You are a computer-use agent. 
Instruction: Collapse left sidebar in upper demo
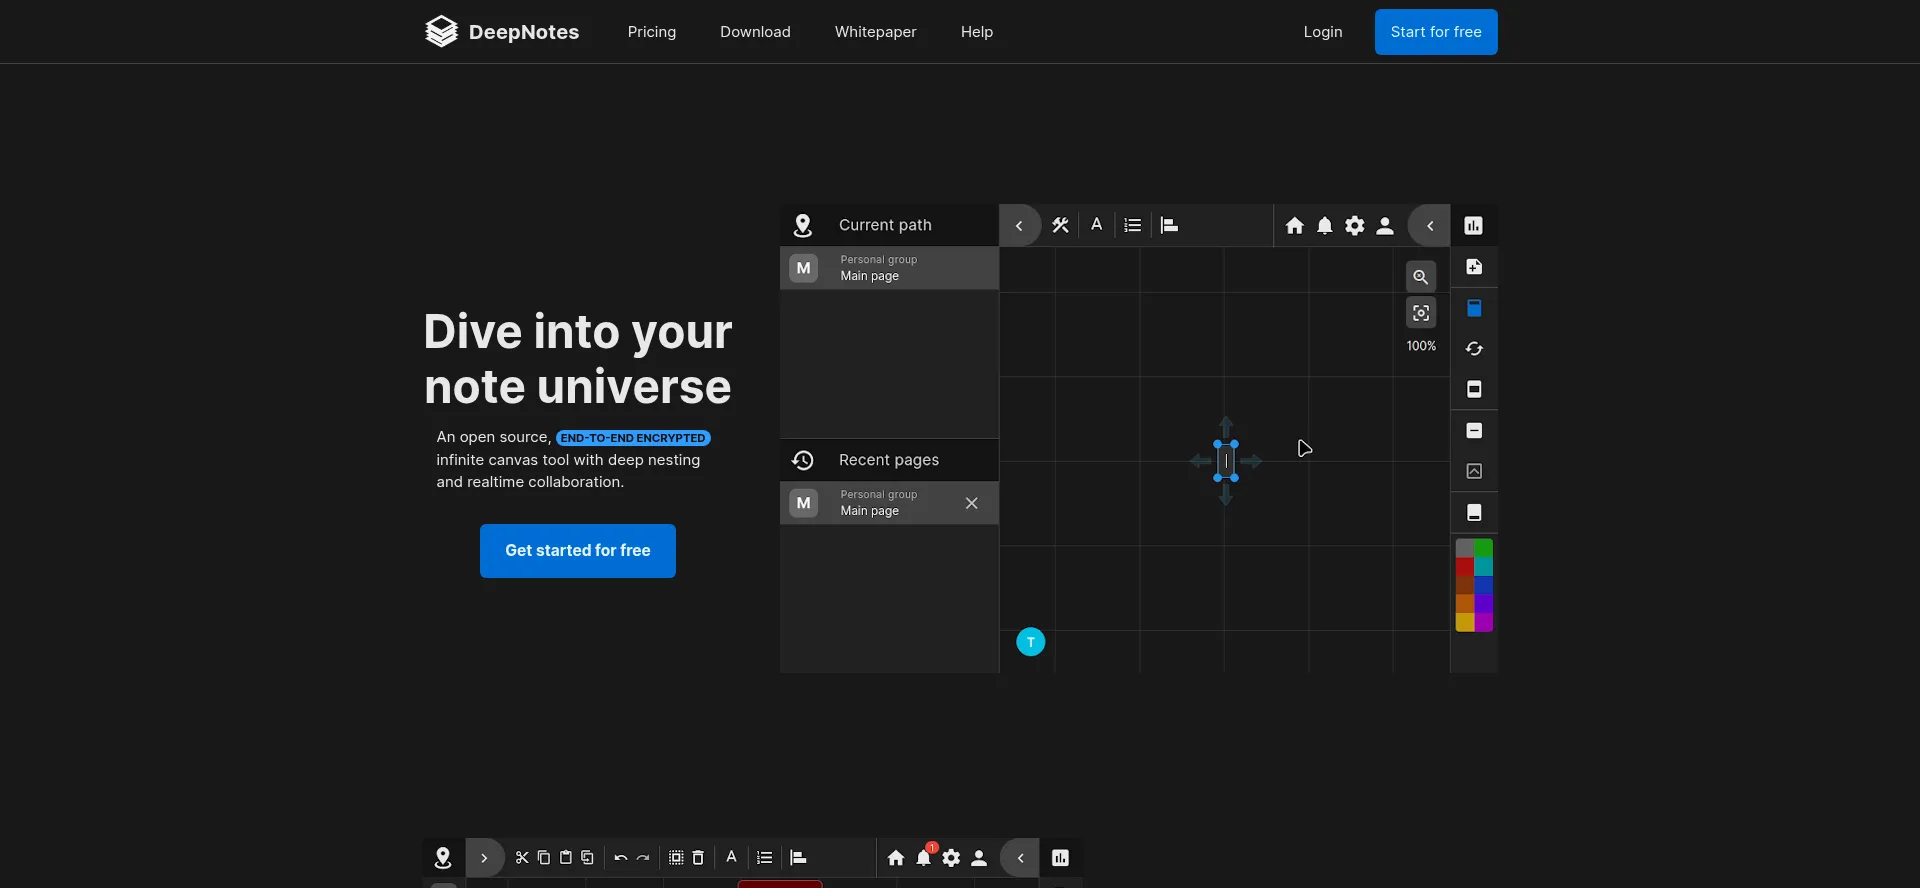click(x=1019, y=226)
